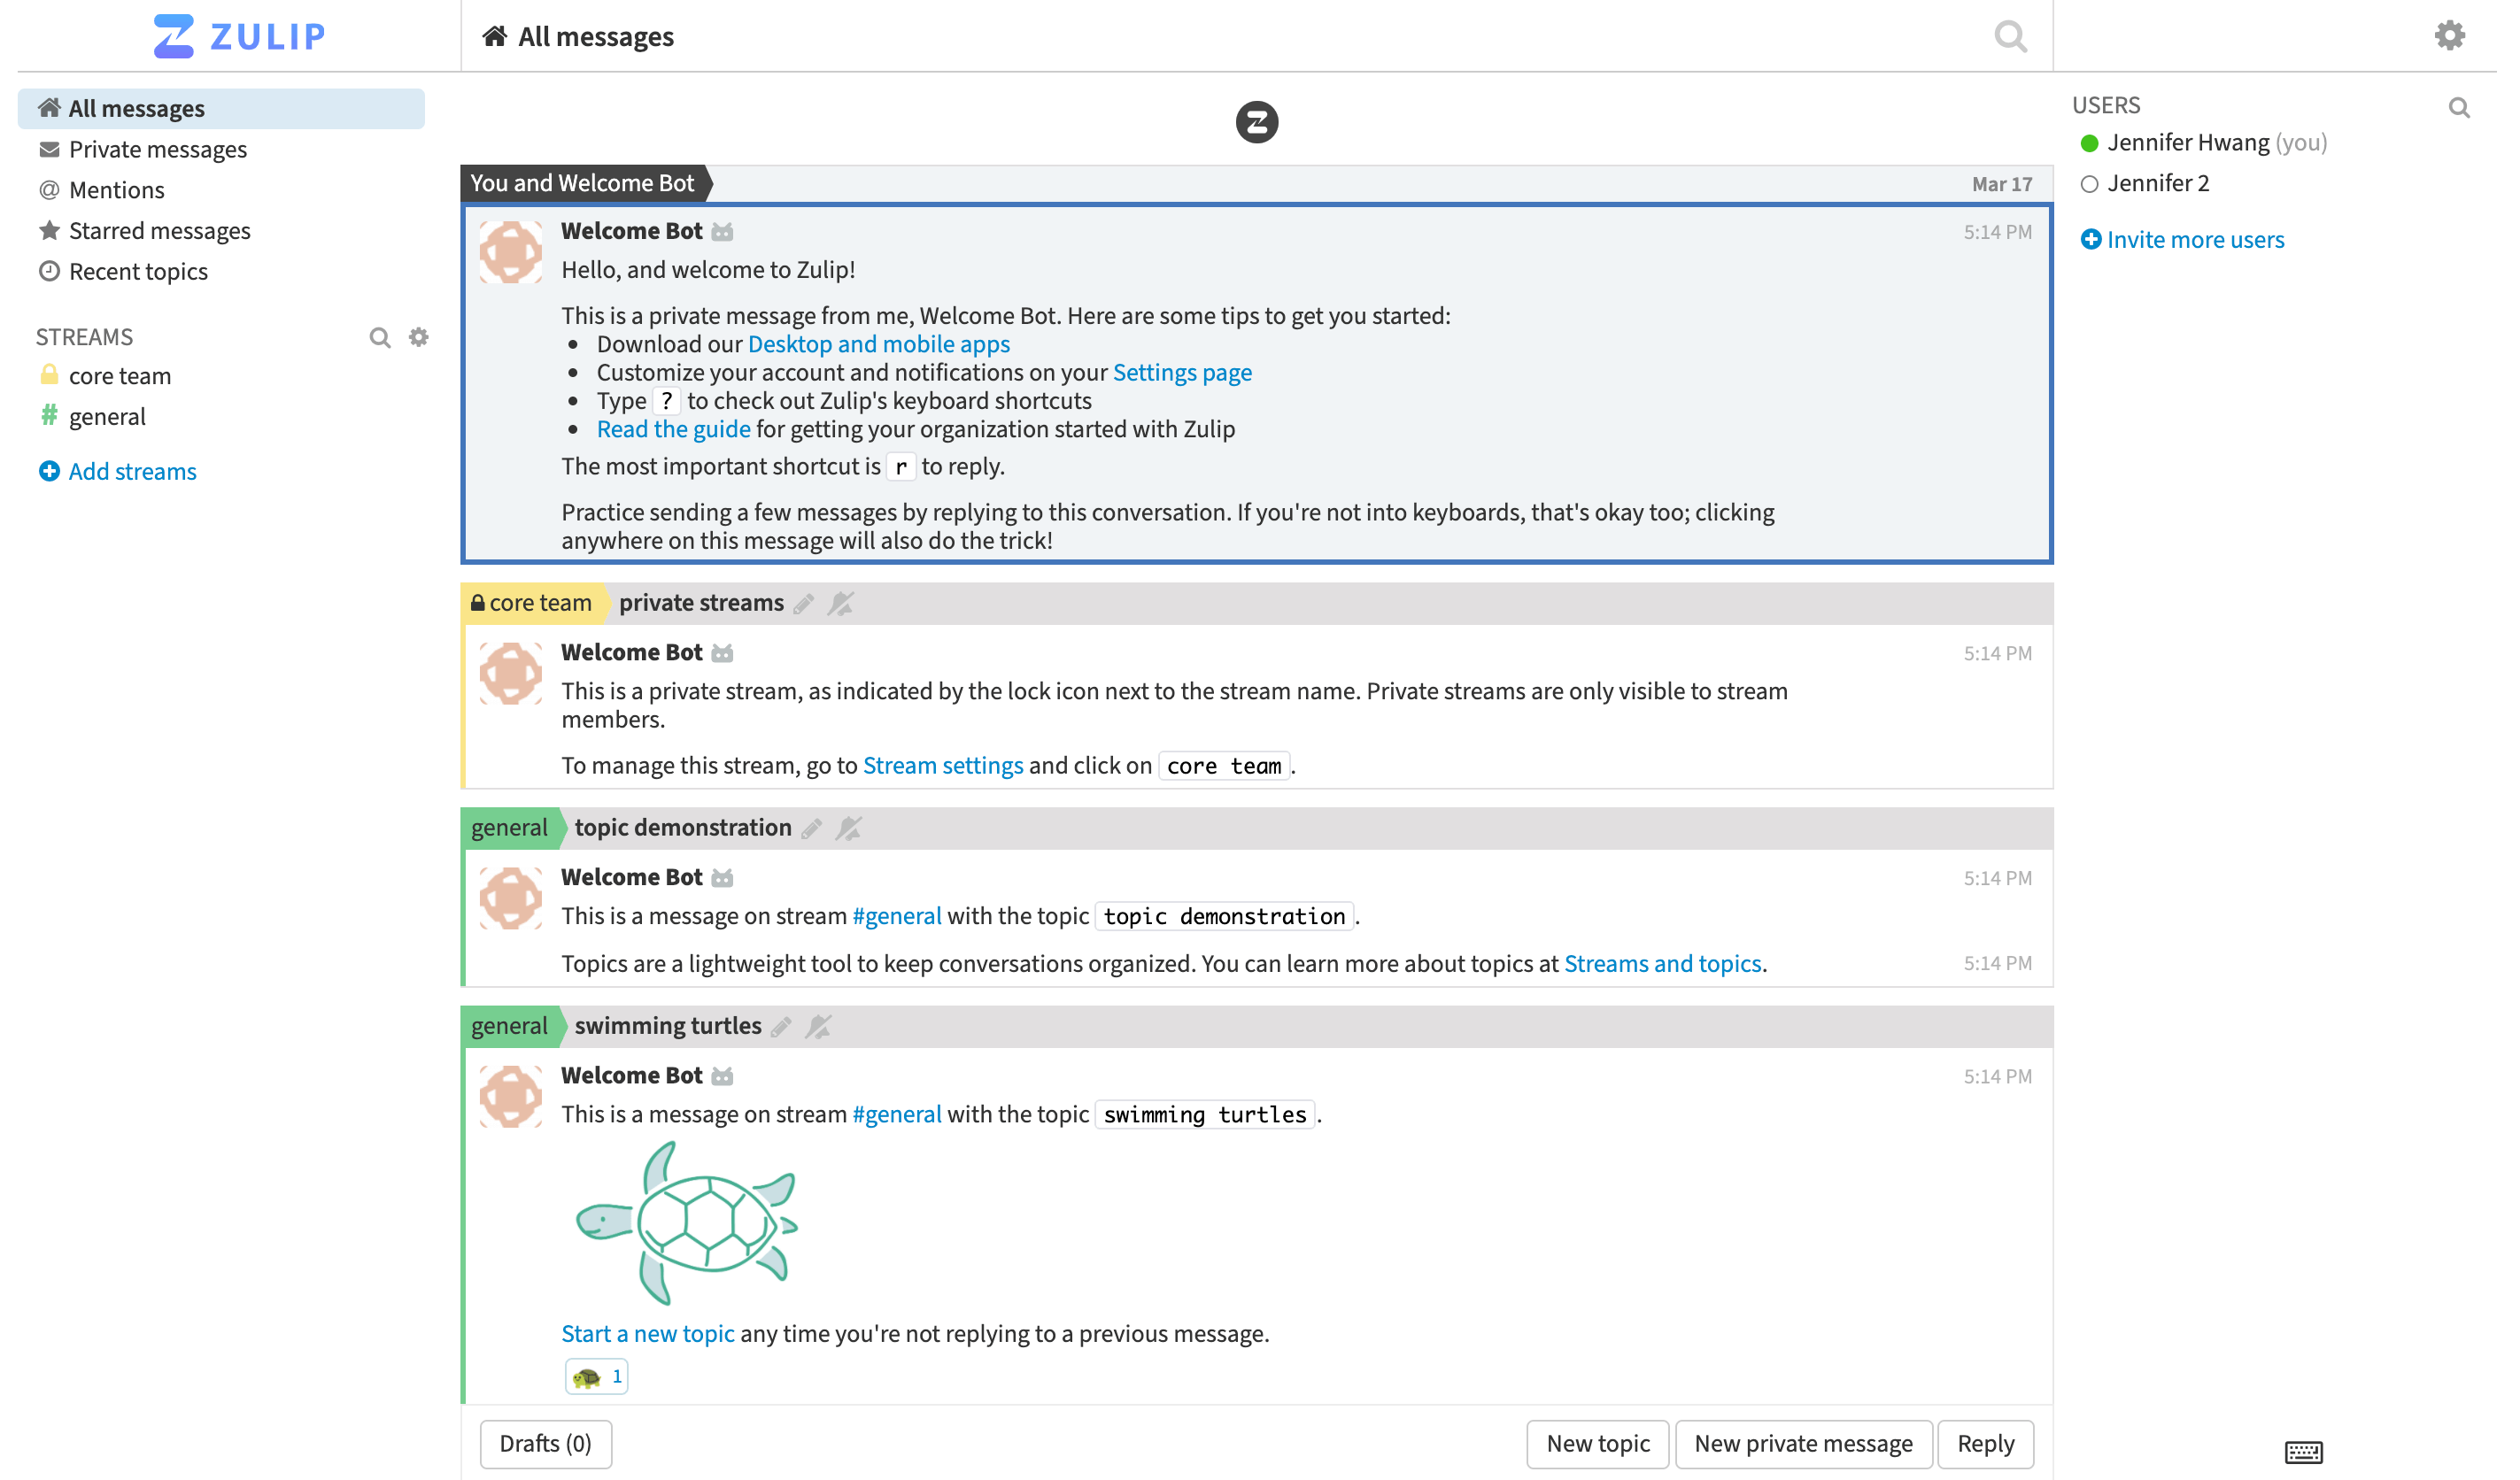Click the users search magnifier icon
This screenshot has width=2520, height=1480.
(x=2458, y=108)
